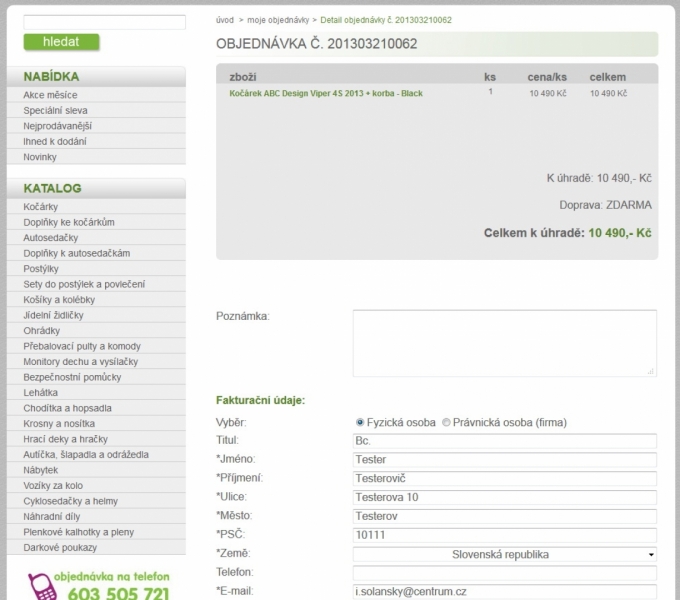Browse the Autosedačky category
Image resolution: width=680 pixels, height=600 pixels.
(x=51, y=238)
